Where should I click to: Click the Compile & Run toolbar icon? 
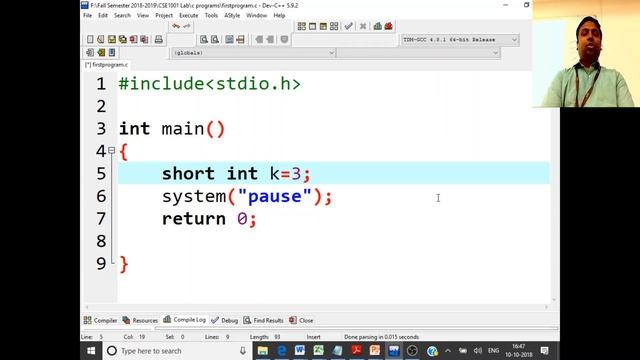coord(323,27)
